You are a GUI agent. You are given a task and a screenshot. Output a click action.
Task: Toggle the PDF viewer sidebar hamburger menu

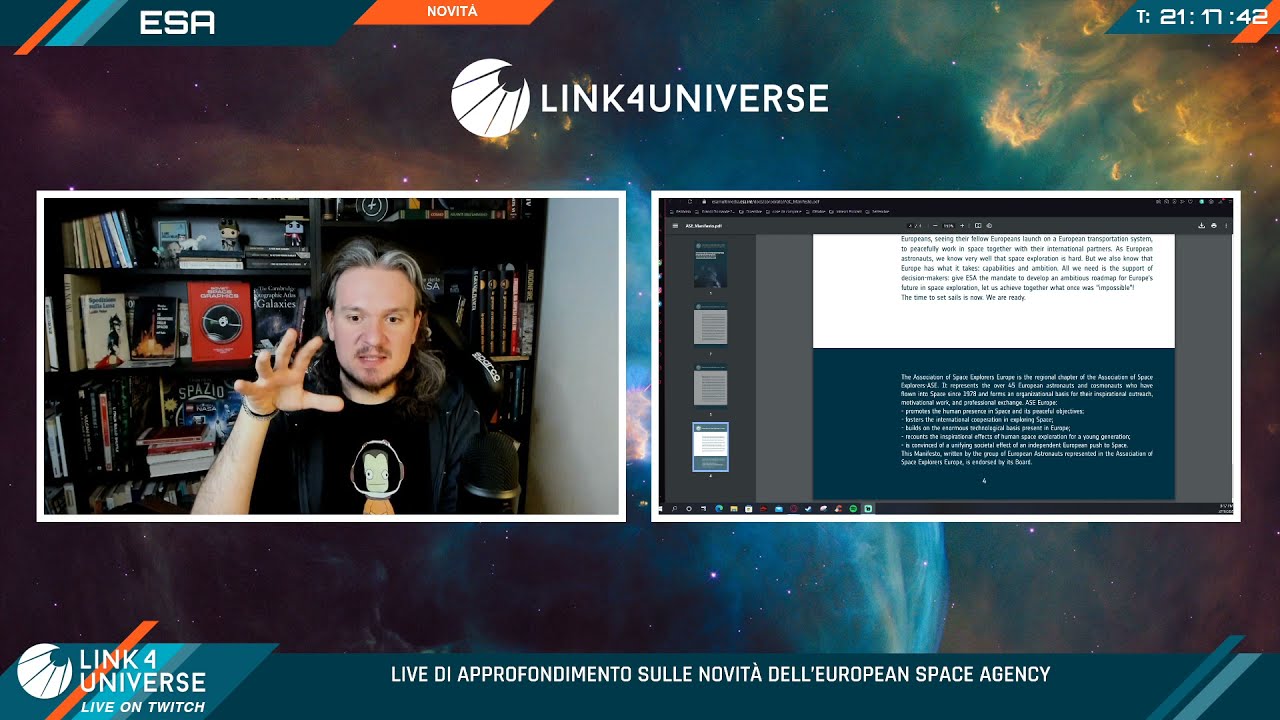(x=675, y=226)
